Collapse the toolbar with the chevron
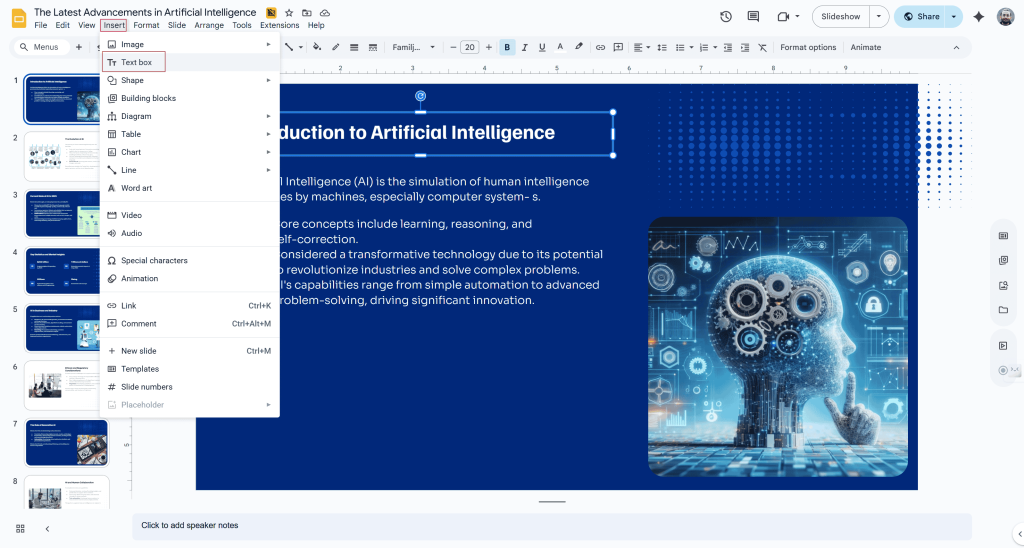The height and width of the screenshot is (548, 1024). point(956,47)
